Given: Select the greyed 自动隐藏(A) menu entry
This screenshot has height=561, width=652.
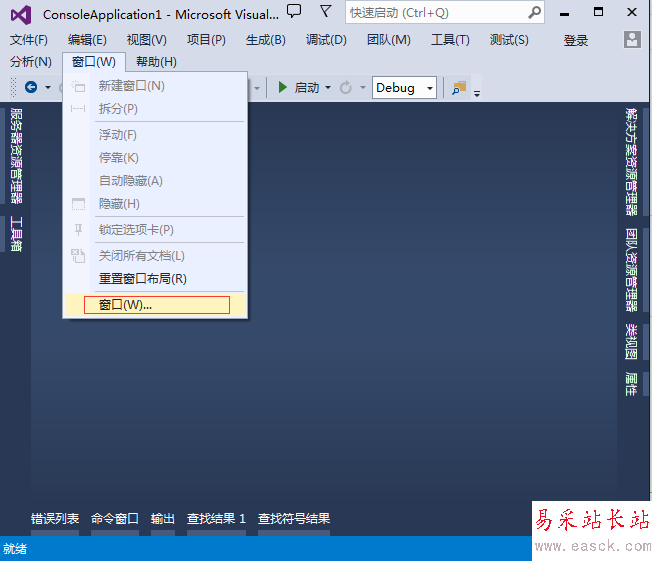Looking at the screenshot, I should click(x=155, y=181).
